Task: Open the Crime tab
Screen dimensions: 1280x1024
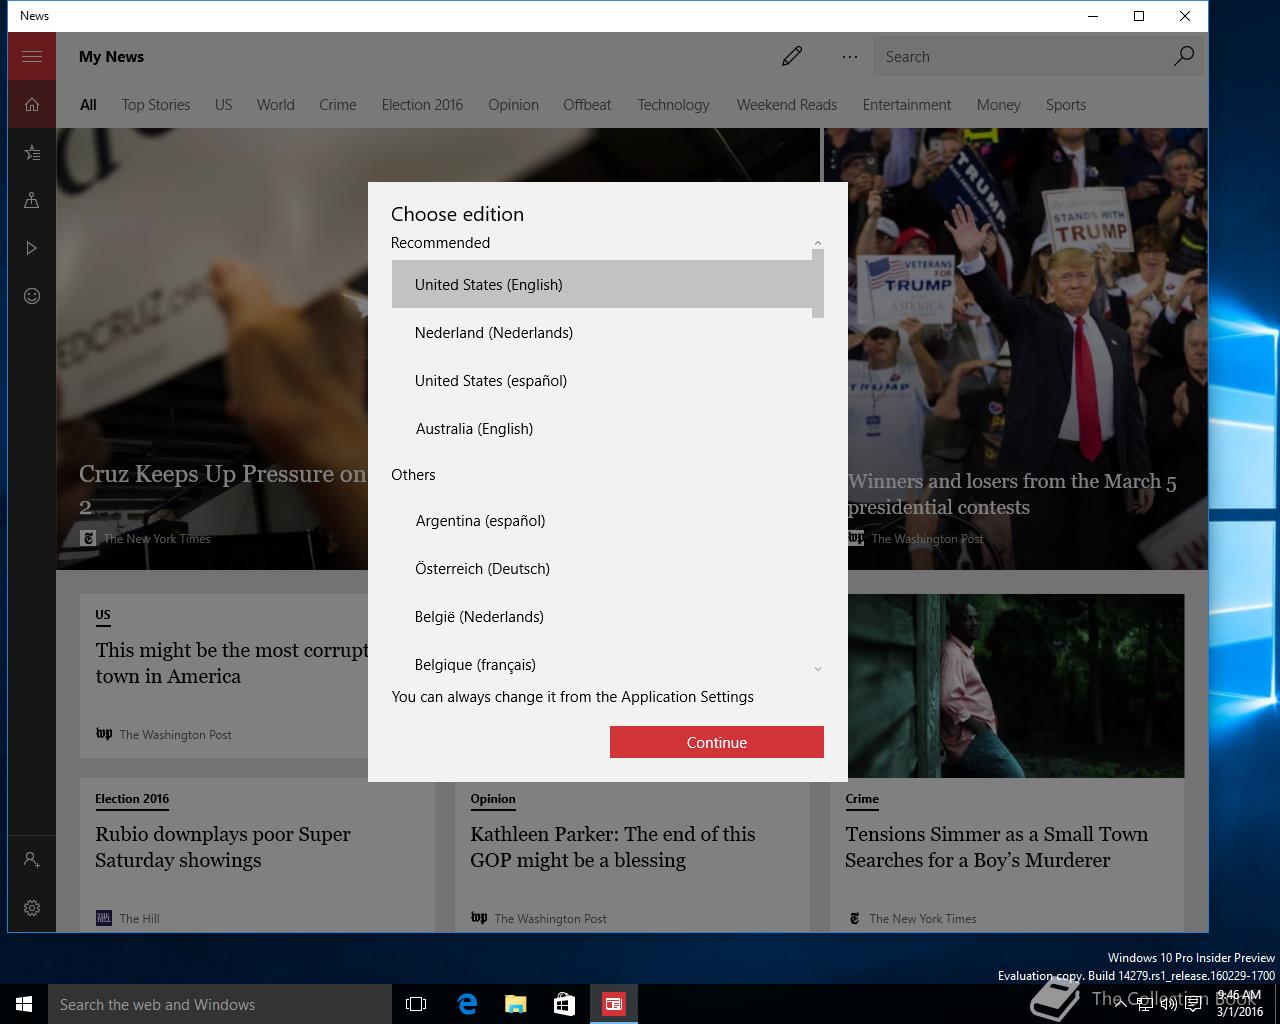Action: (338, 105)
